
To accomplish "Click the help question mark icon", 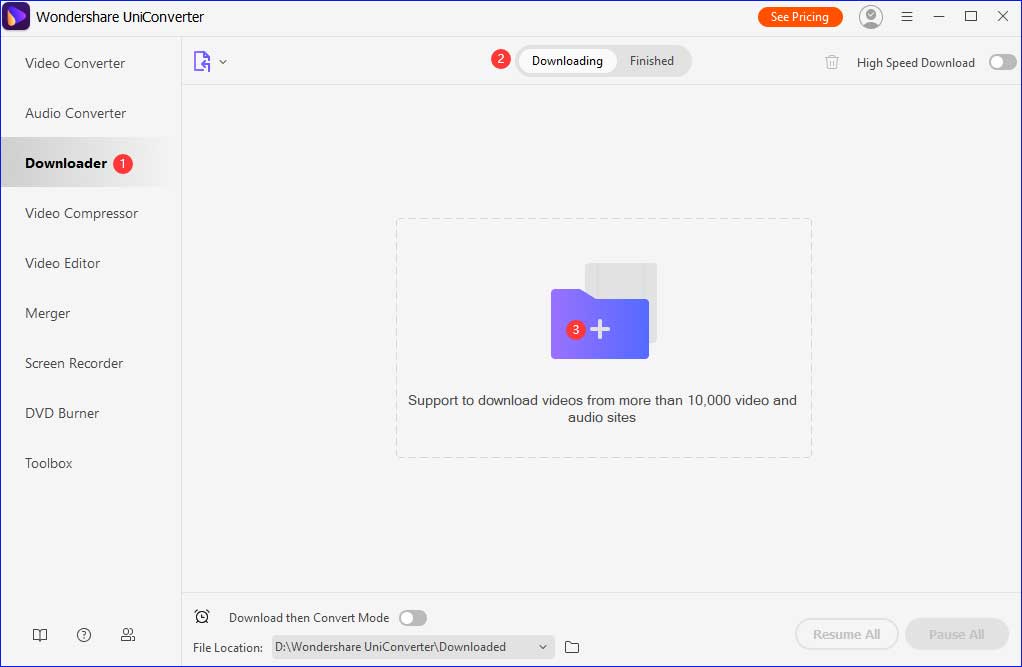I will pyautogui.click(x=83, y=635).
